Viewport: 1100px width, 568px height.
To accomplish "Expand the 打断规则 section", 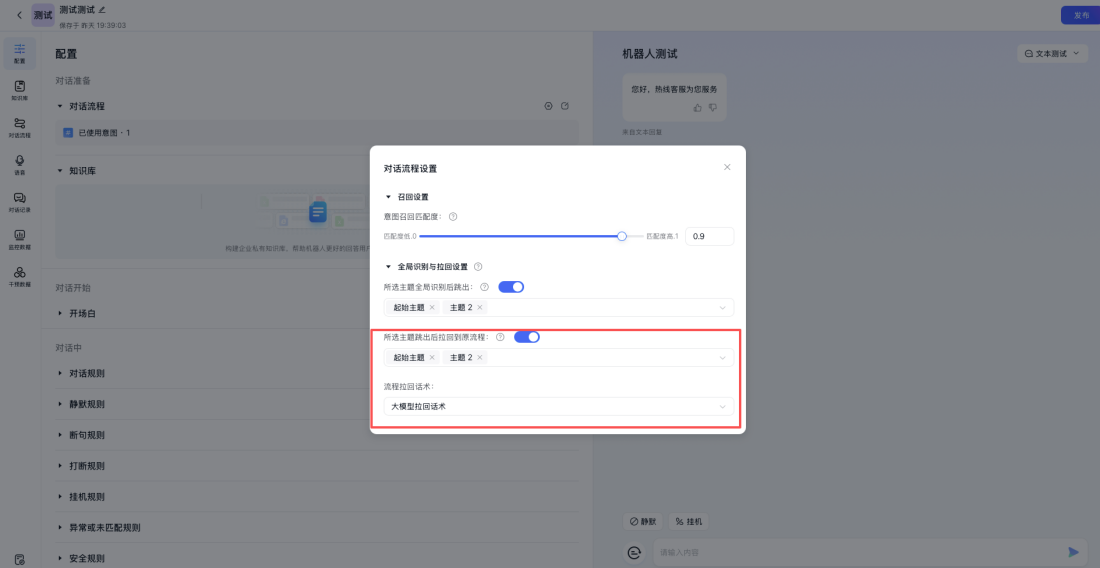I will click(x=60, y=466).
